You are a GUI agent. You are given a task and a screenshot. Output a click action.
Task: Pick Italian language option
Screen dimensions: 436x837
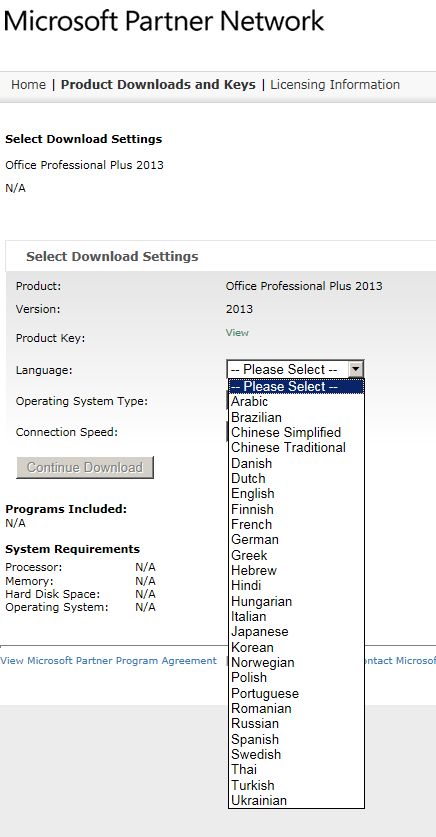[x=296, y=617]
